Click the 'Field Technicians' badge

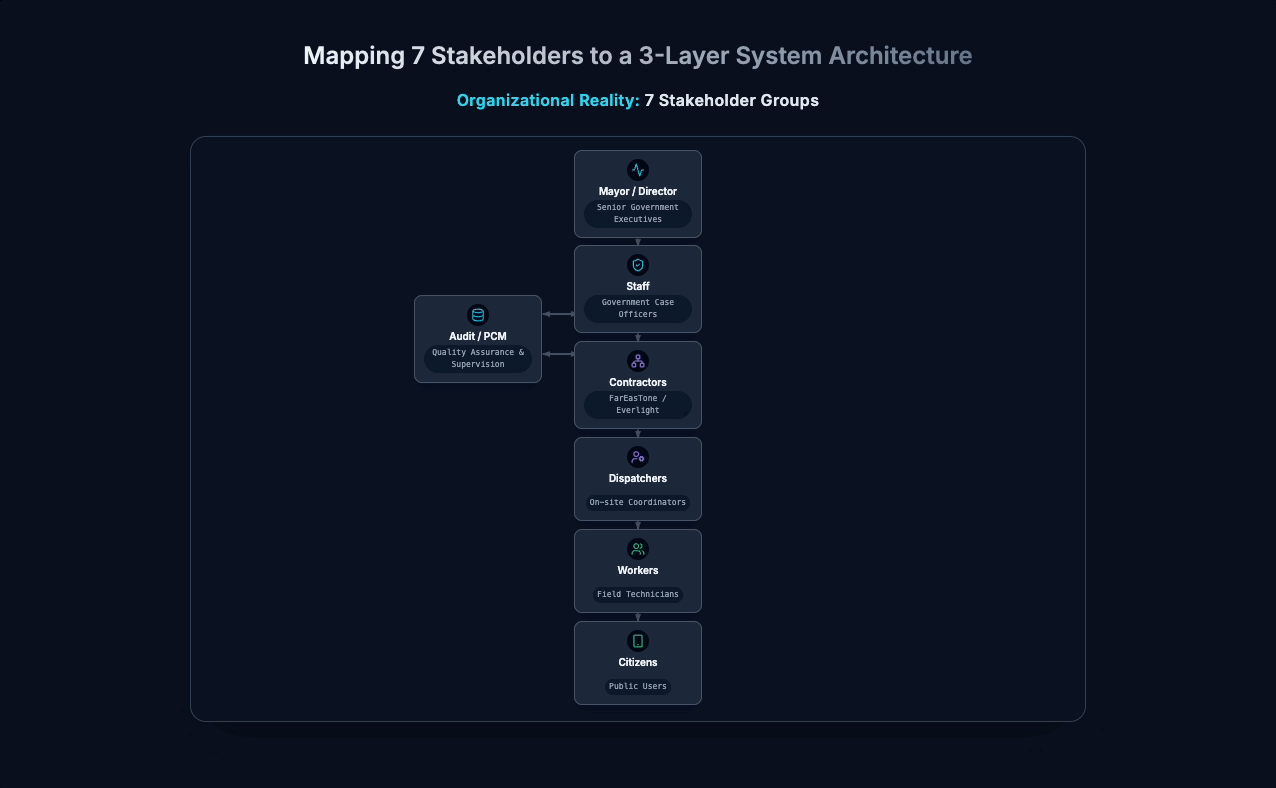638,594
